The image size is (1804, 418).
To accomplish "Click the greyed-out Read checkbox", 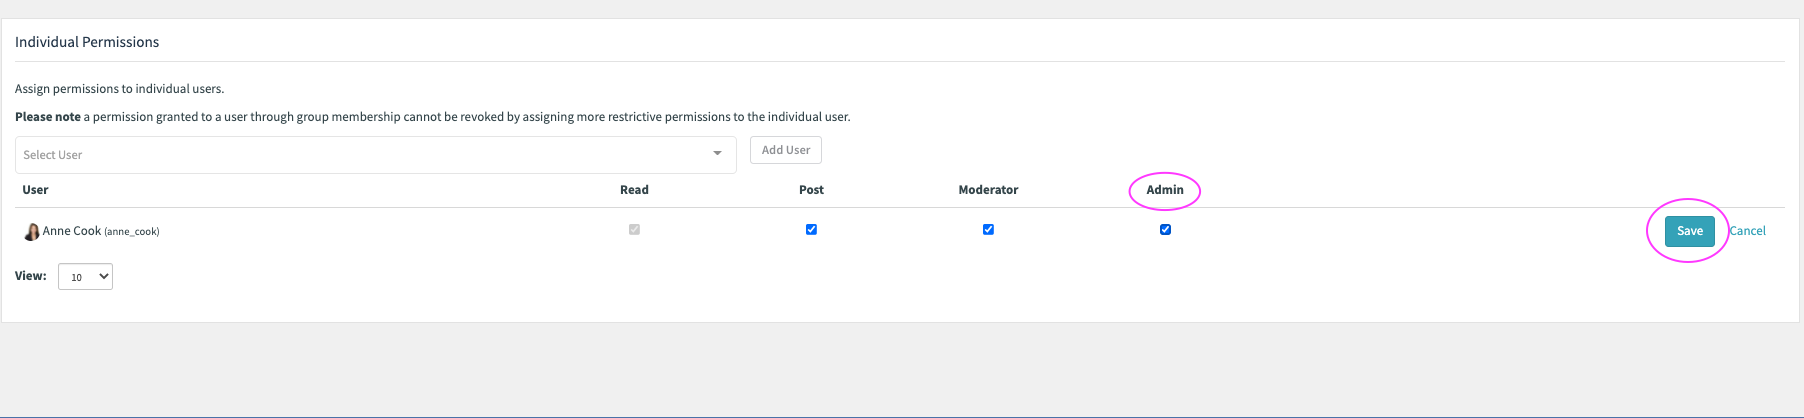I will (x=634, y=230).
